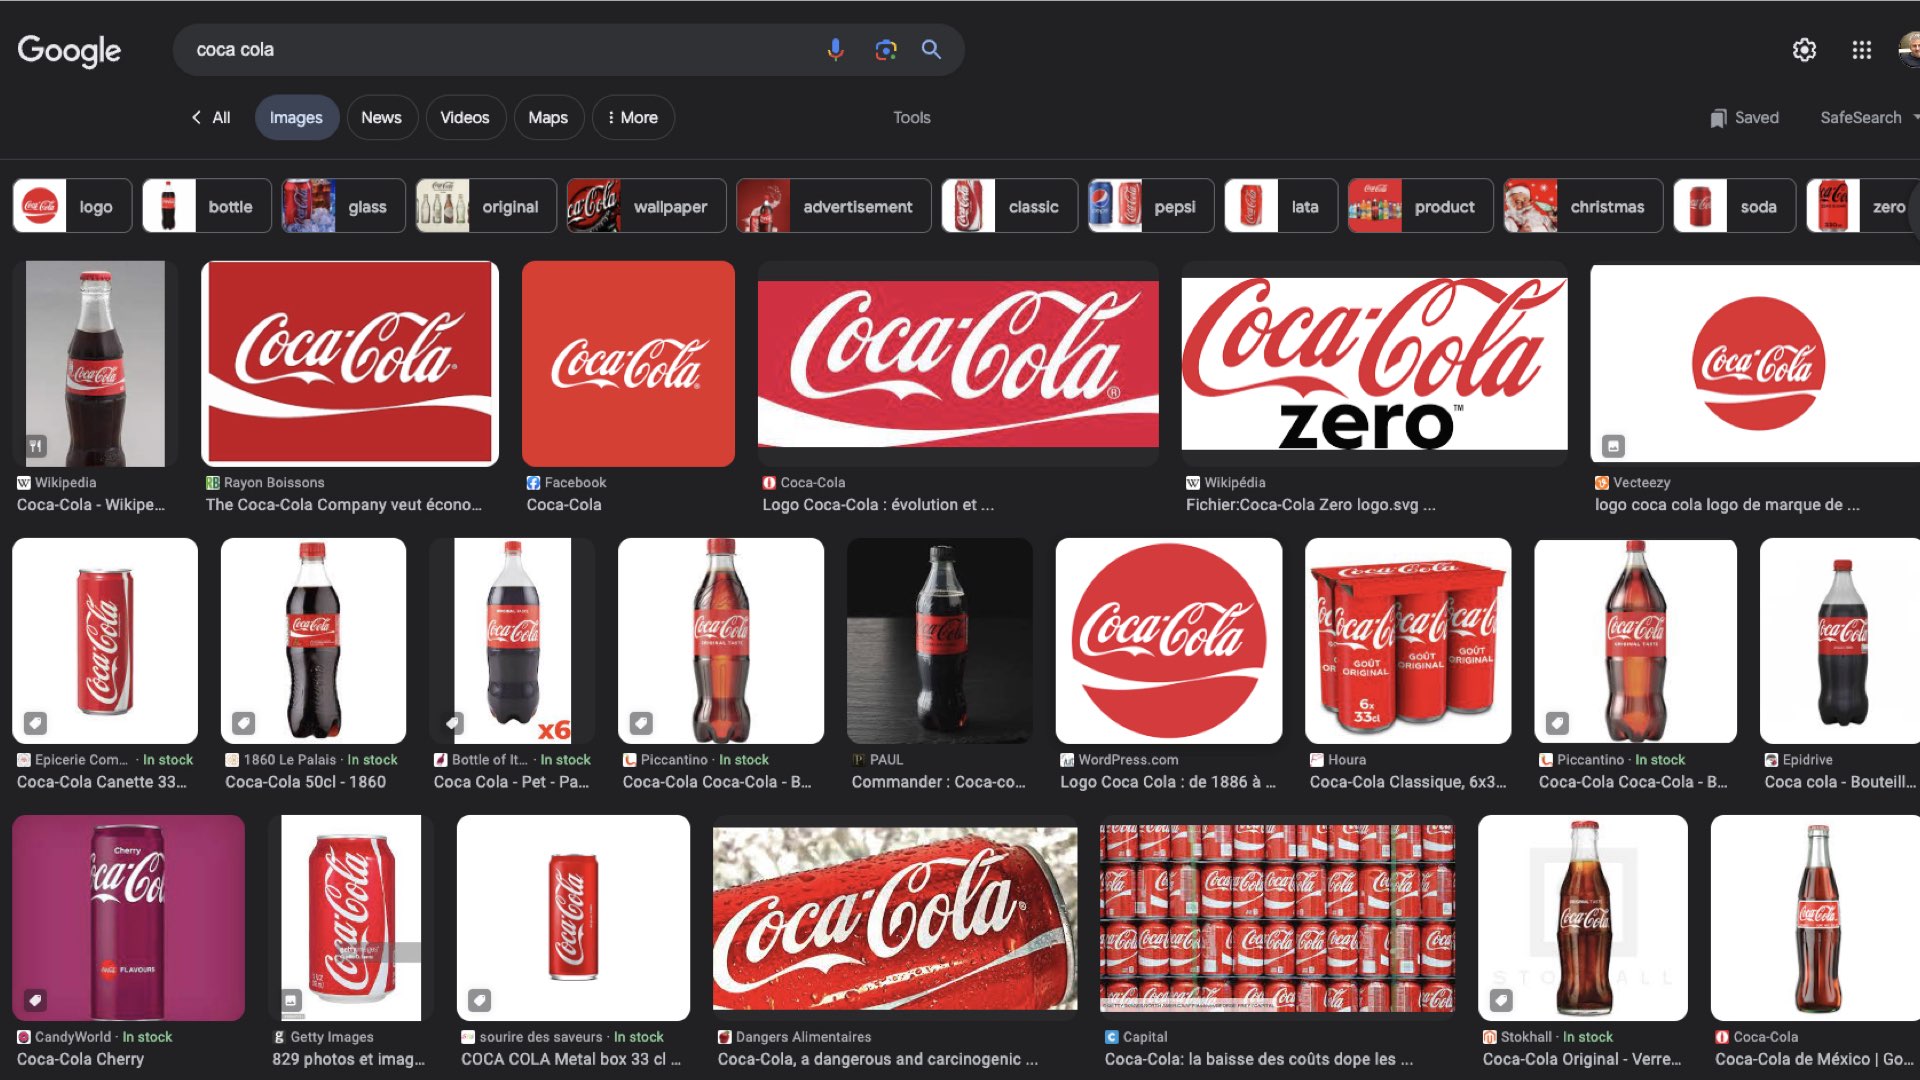Screen dimensions: 1920x1080
Task: Filter images by the glass chip
Action: 343,206
